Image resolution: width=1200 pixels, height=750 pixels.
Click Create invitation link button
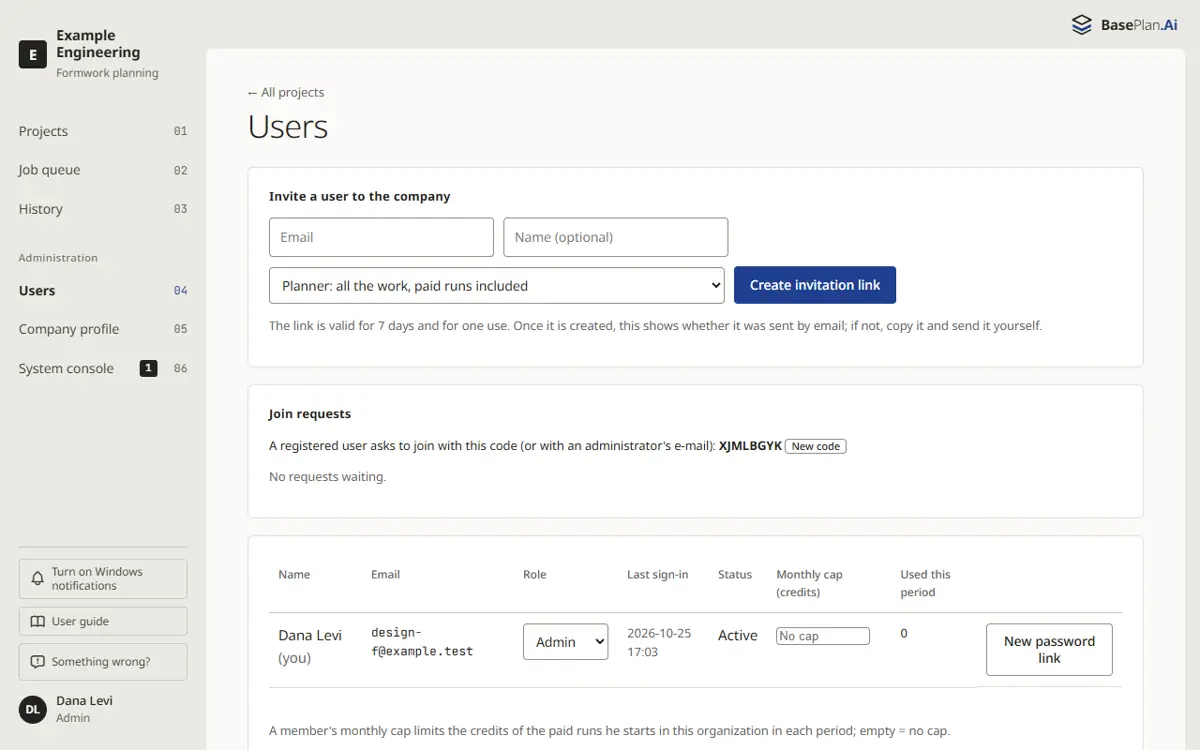(x=815, y=285)
